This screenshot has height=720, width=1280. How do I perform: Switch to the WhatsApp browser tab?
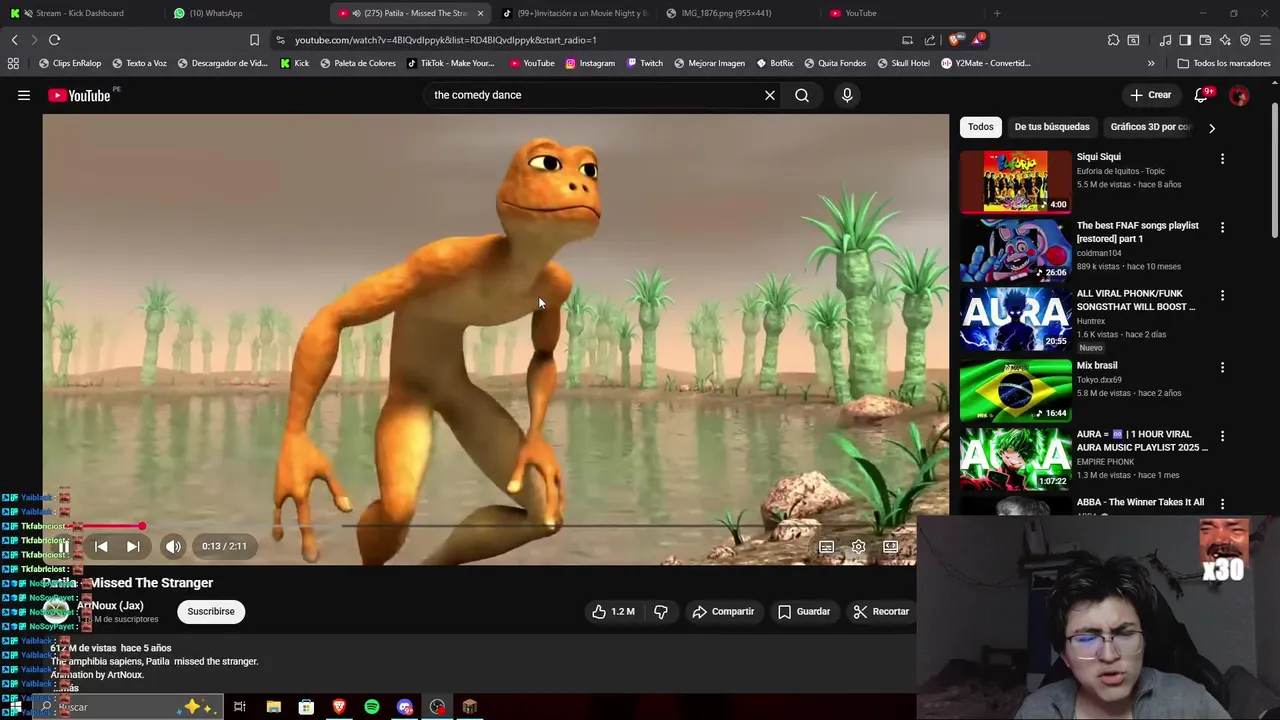[x=216, y=13]
